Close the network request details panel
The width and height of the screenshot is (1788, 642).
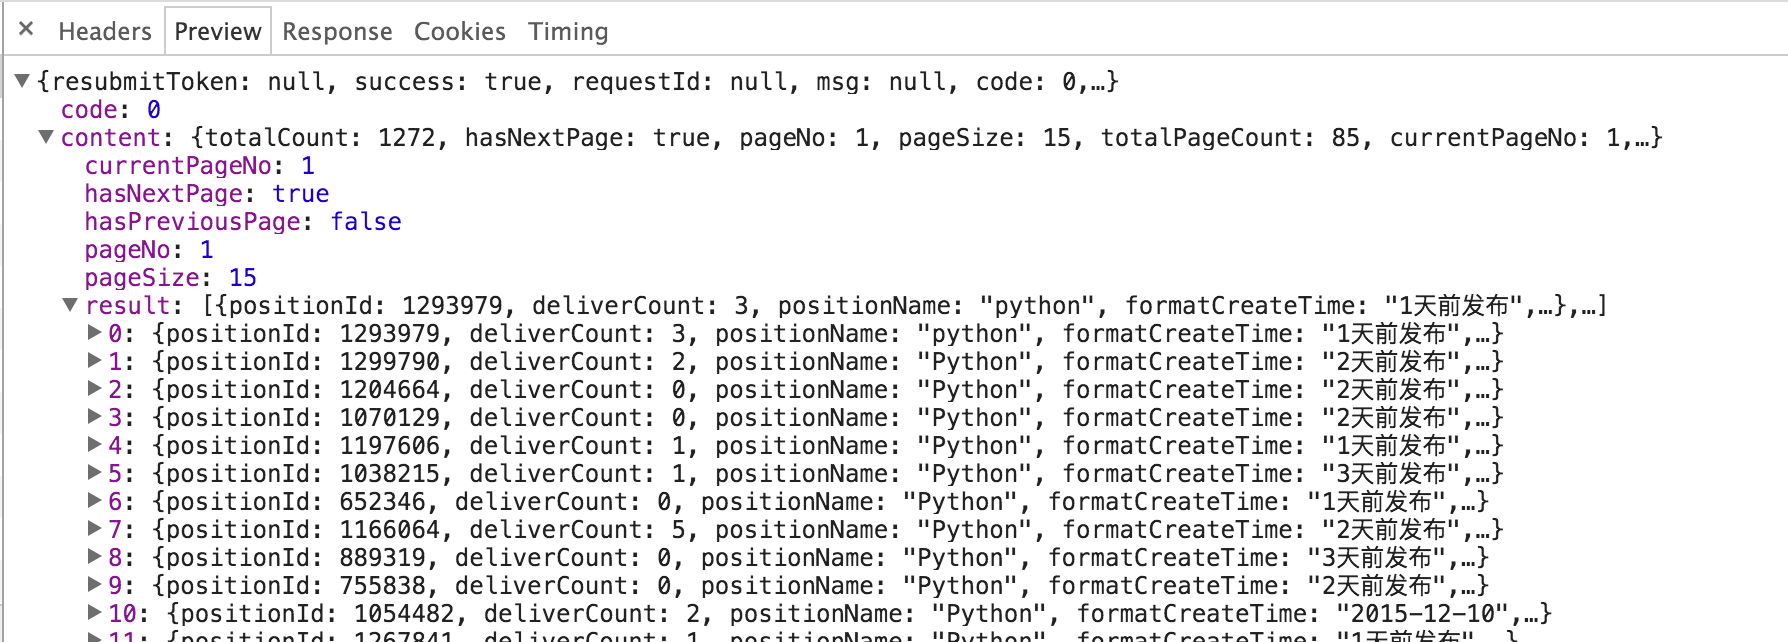(x=27, y=29)
